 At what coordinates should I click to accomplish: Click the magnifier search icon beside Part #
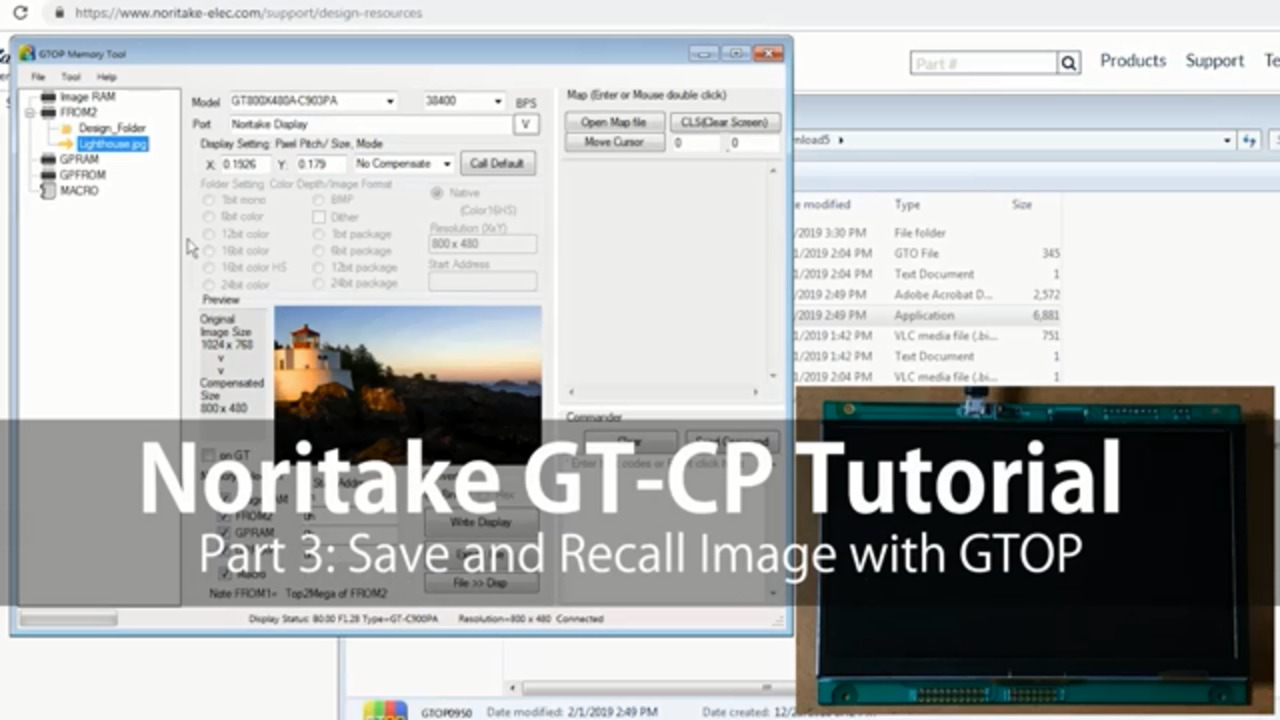coord(1069,63)
